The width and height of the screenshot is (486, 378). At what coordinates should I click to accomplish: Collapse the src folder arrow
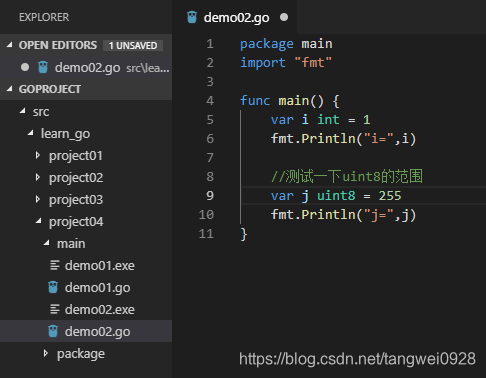click(23, 111)
